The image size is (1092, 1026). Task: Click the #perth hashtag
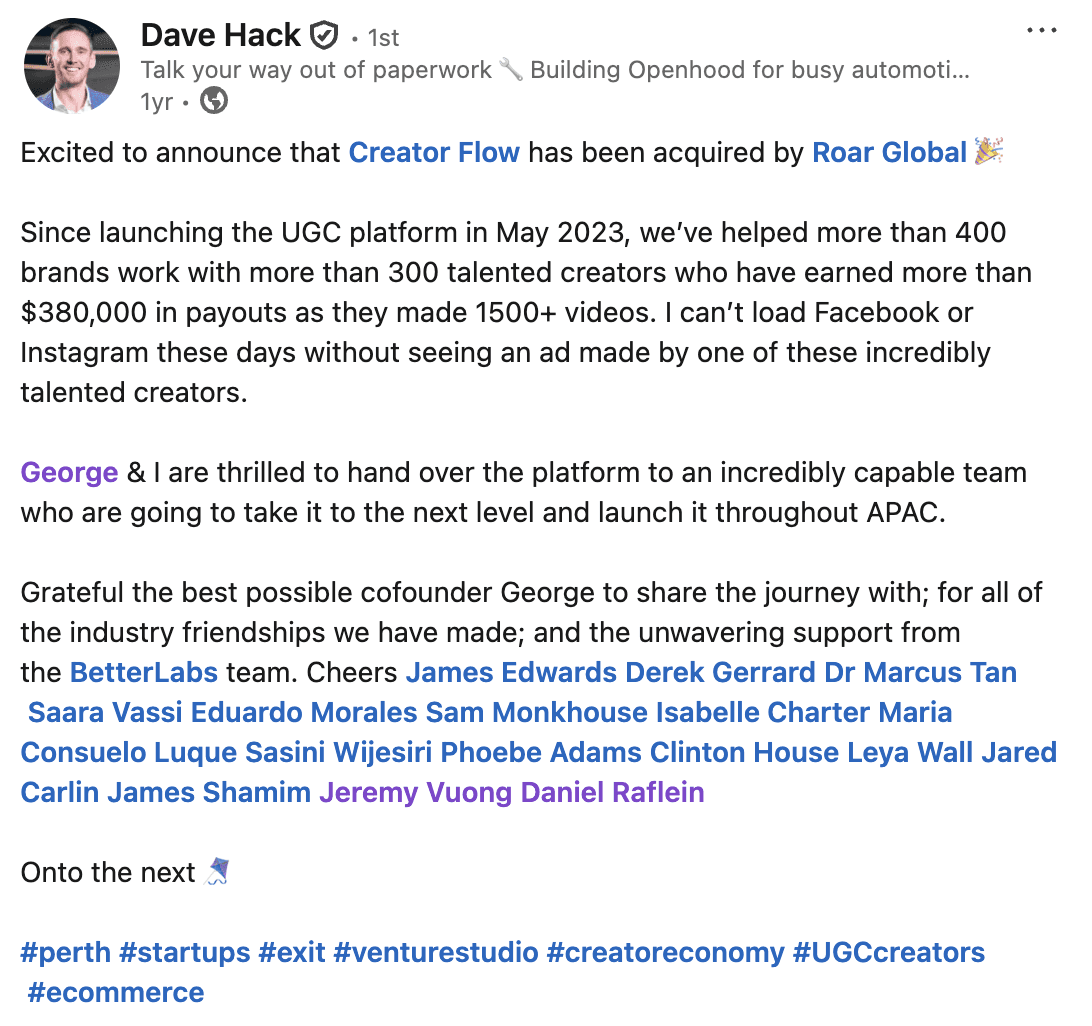[x=65, y=953]
